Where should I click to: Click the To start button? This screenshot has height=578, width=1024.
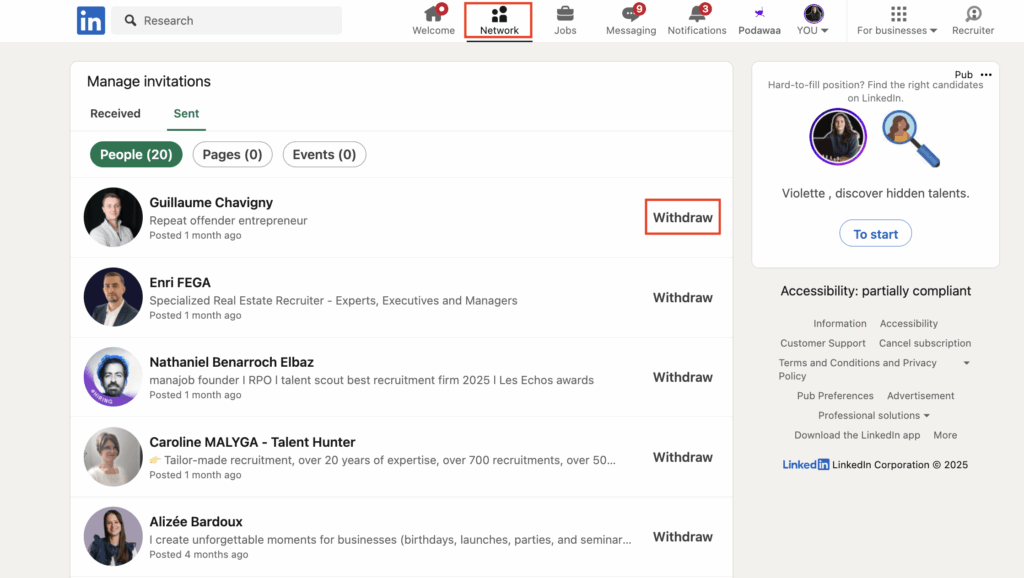click(x=875, y=234)
